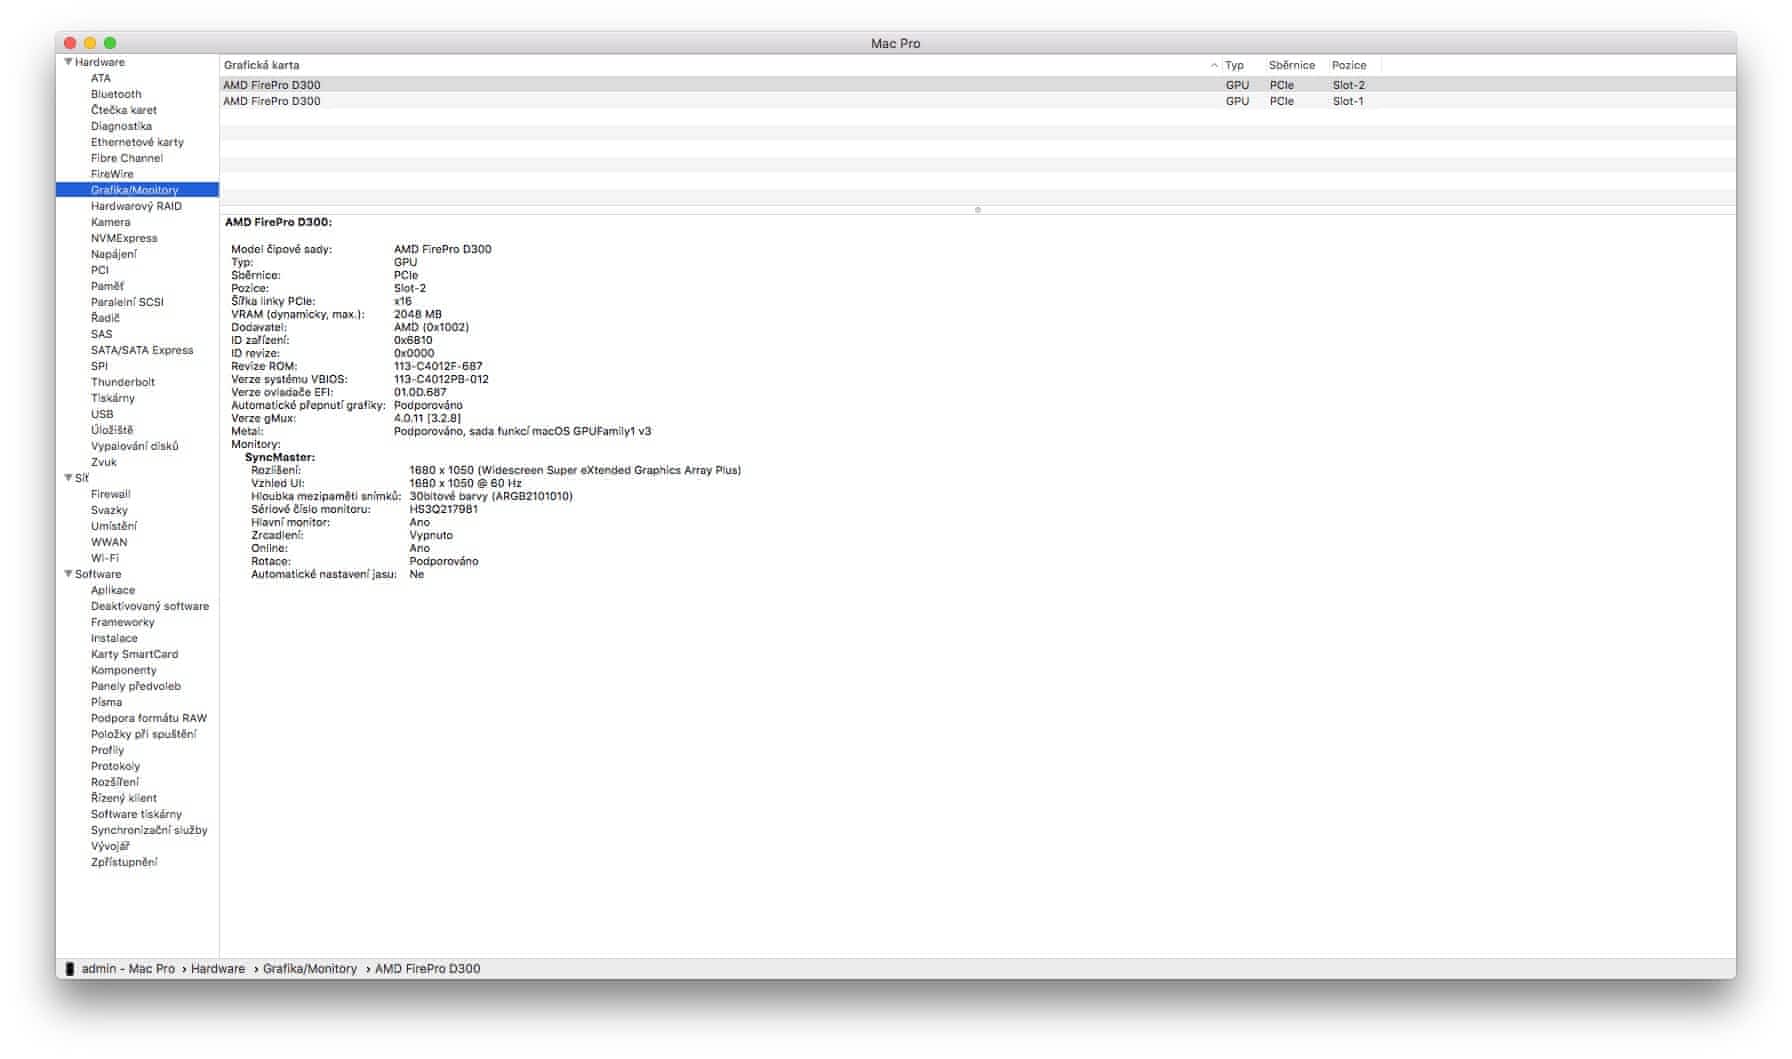Select Ethernetové karty entry

(137, 142)
